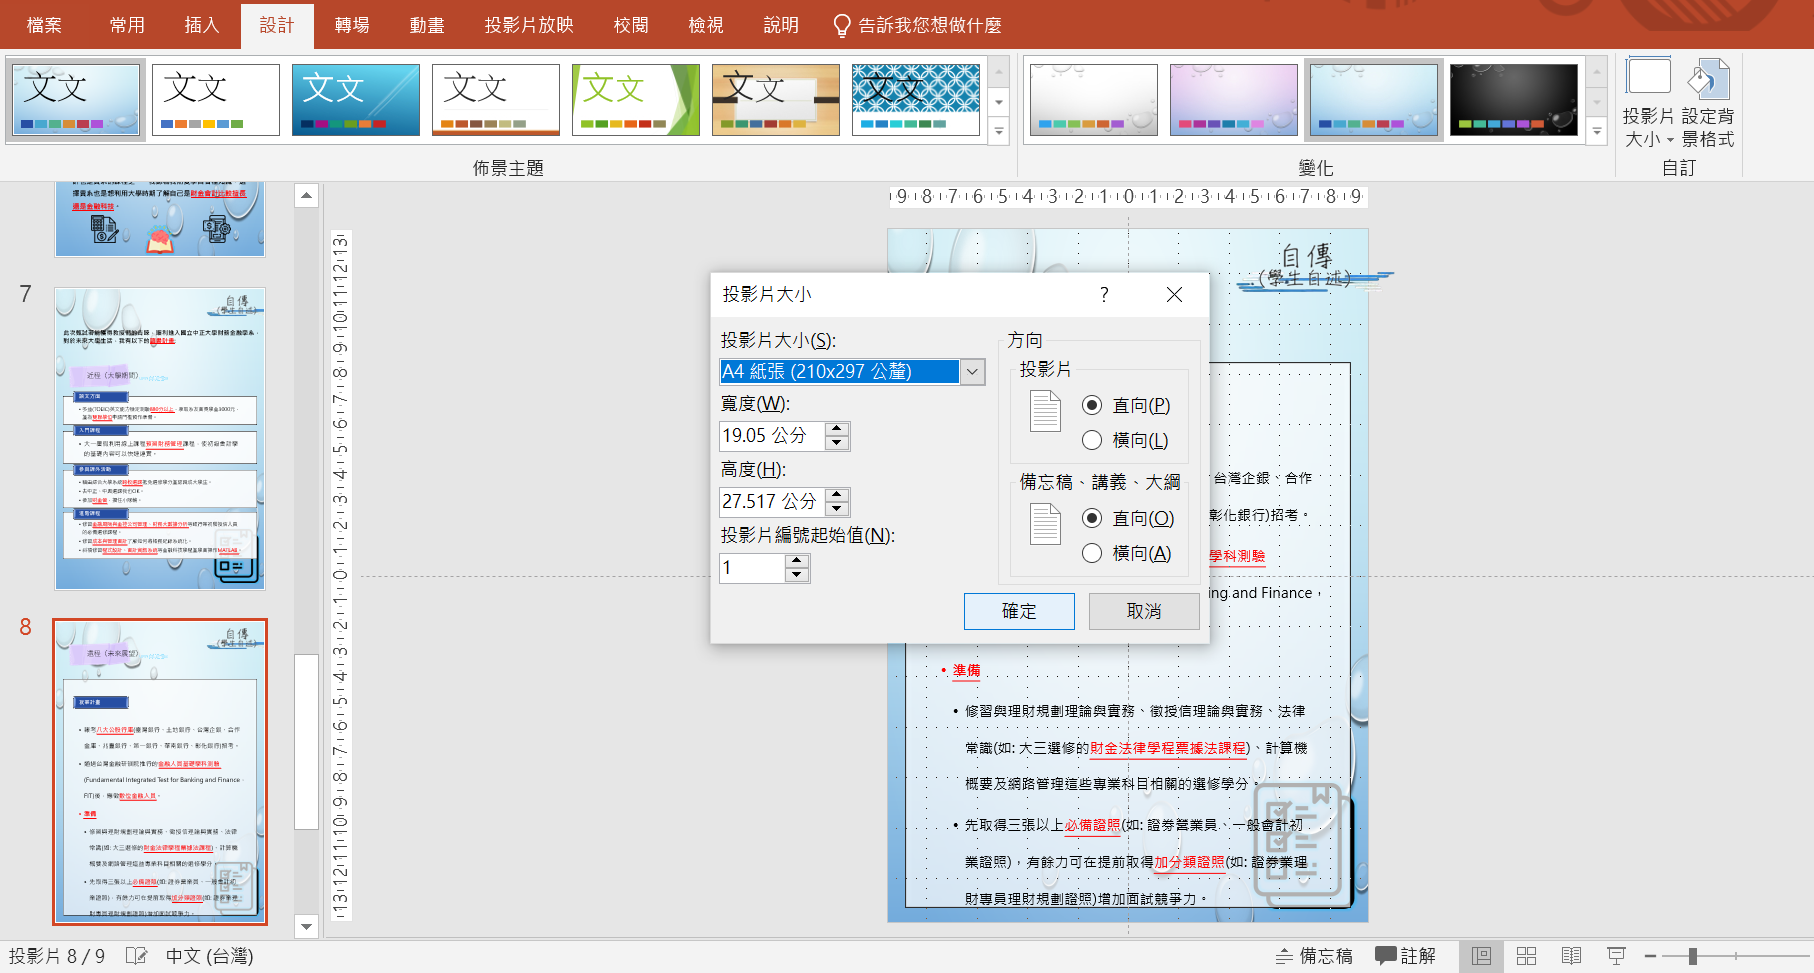This screenshot has height=973, width=1814.
Task: Open the Insert (插入) tab
Action: (x=202, y=25)
